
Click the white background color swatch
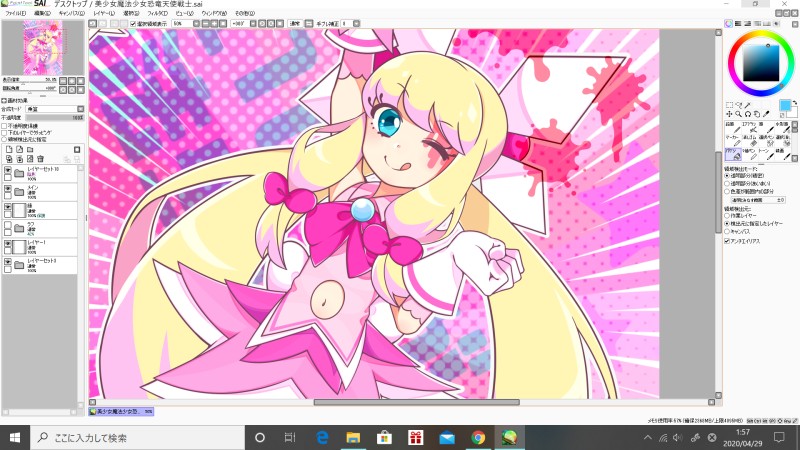793,113
